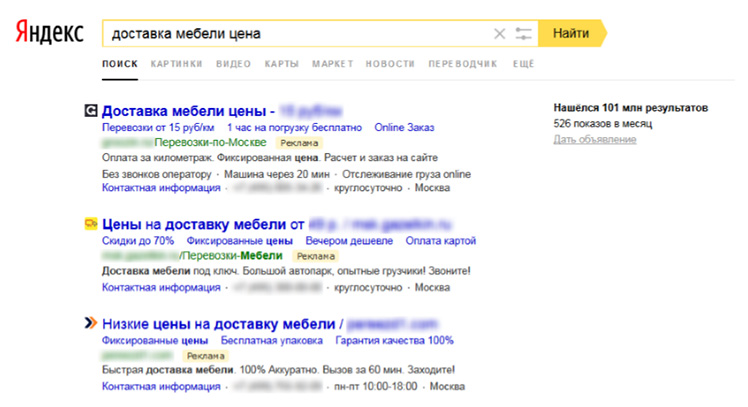
Task: Open the Вечером дешевле sitelink
Action: click(349, 240)
